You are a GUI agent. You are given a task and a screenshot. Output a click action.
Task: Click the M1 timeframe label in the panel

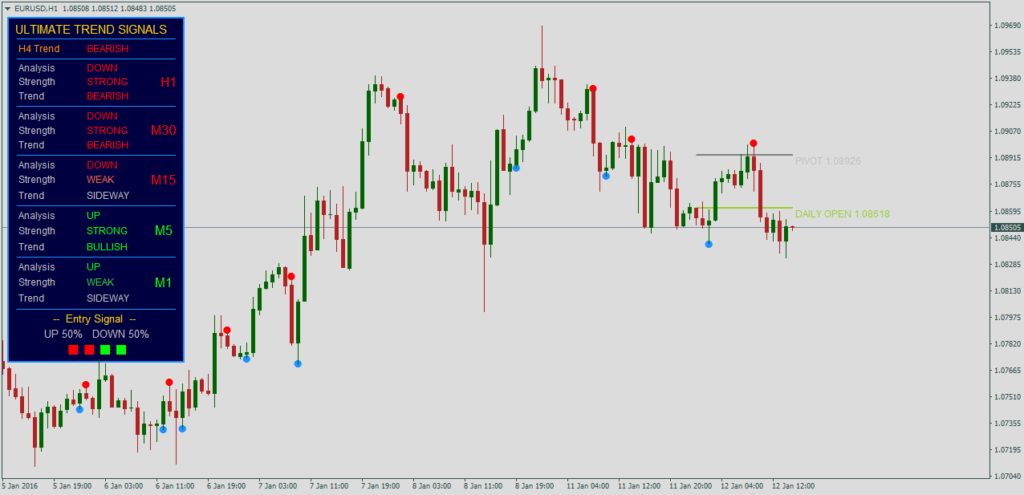point(163,282)
